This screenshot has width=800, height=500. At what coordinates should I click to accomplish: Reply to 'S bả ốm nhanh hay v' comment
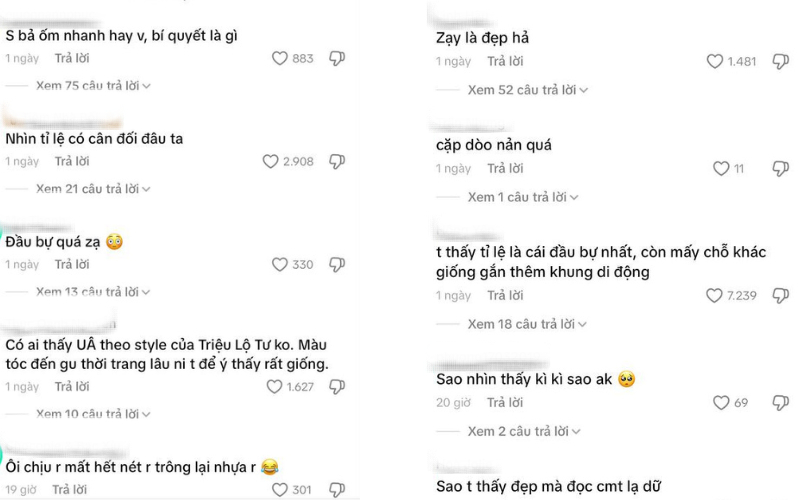(x=72, y=58)
